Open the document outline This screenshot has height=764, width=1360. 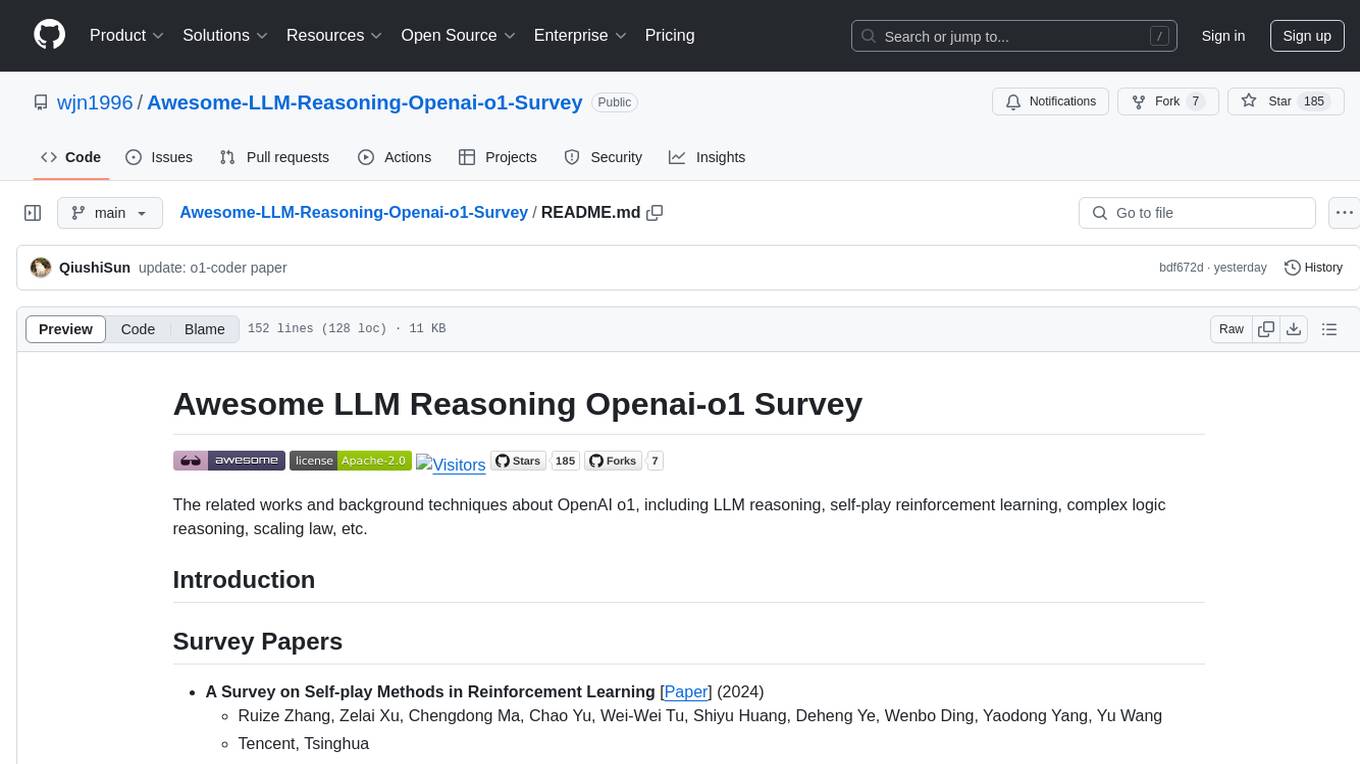(1329, 329)
